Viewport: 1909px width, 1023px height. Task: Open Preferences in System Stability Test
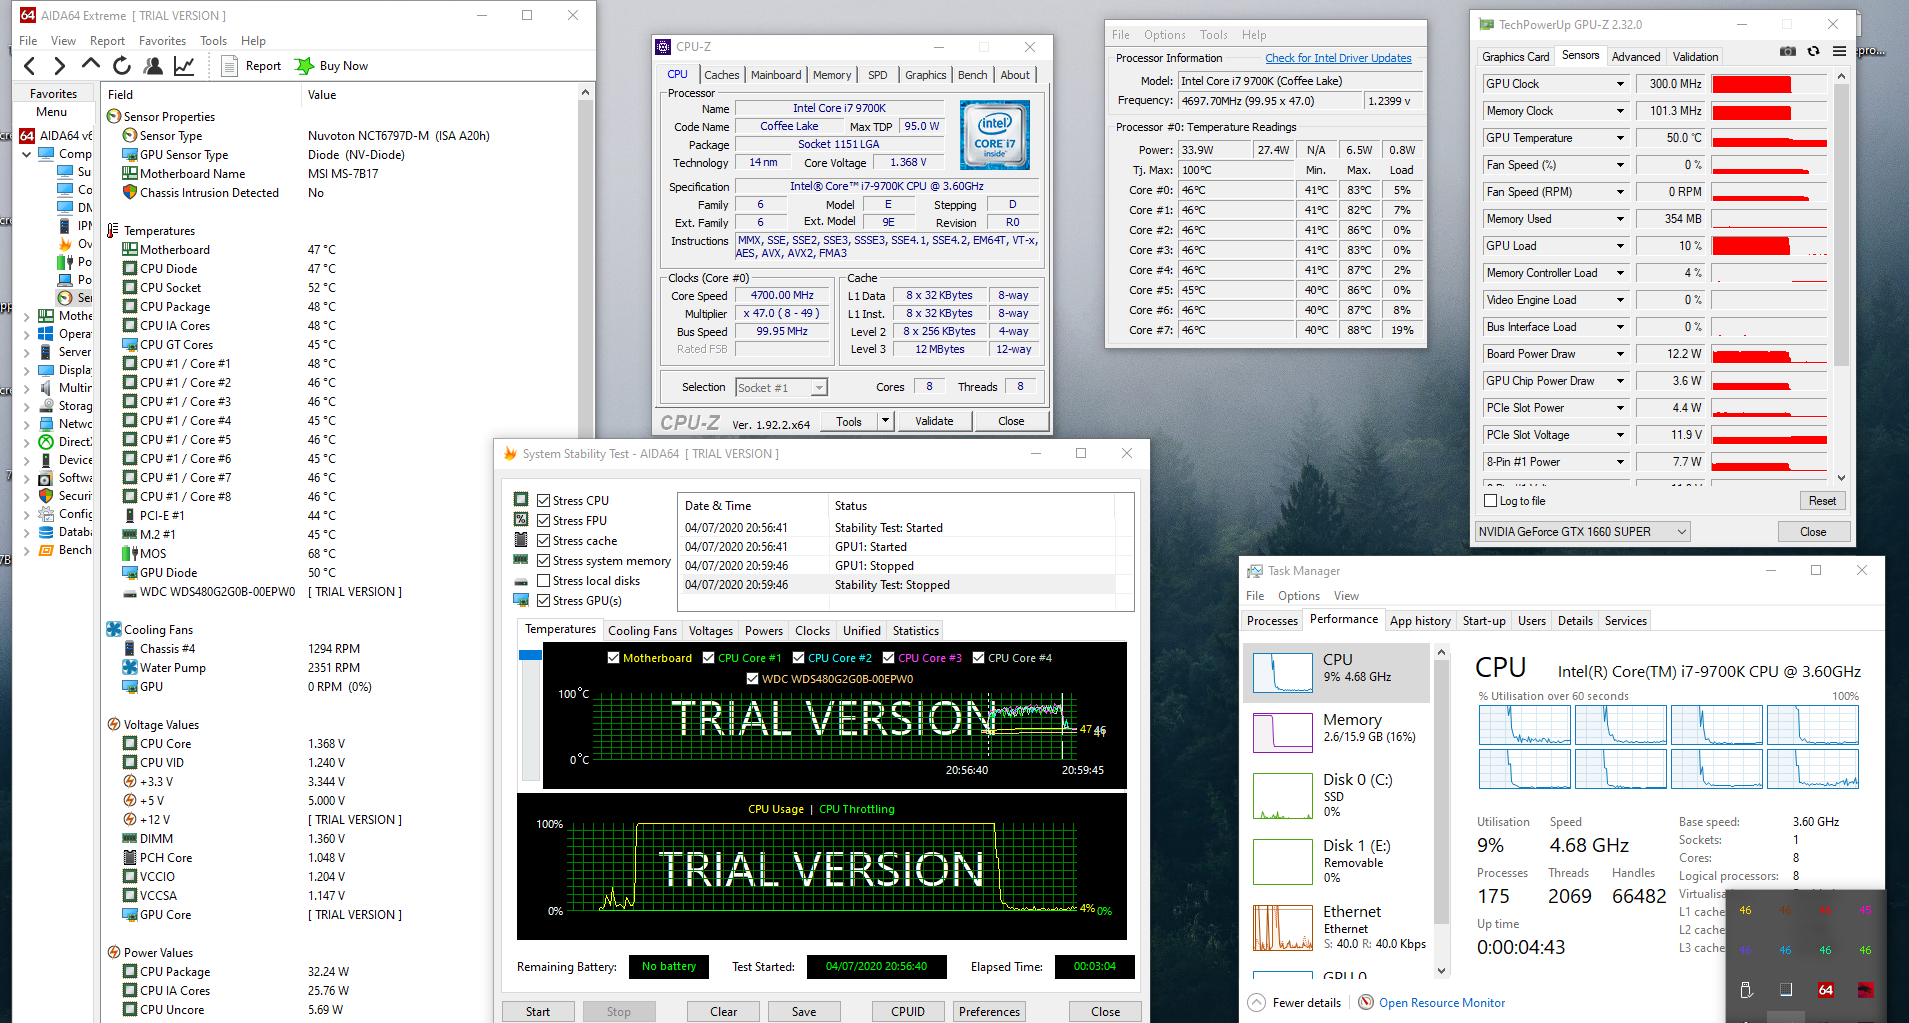(x=990, y=1012)
